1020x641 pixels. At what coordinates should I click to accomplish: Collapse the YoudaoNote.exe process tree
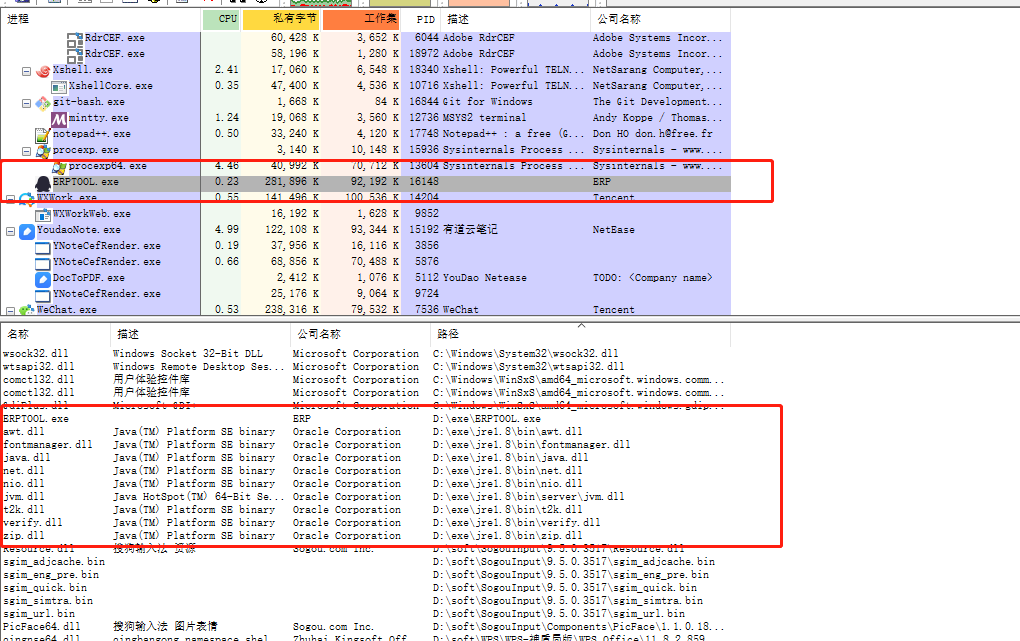(x=10, y=231)
